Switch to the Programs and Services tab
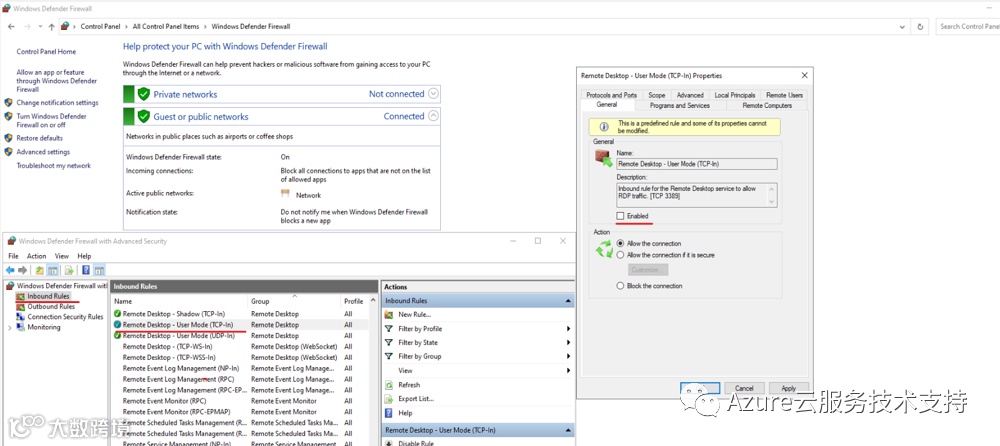The height and width of the screenshot is (446, 1000). tap(679, 105)
